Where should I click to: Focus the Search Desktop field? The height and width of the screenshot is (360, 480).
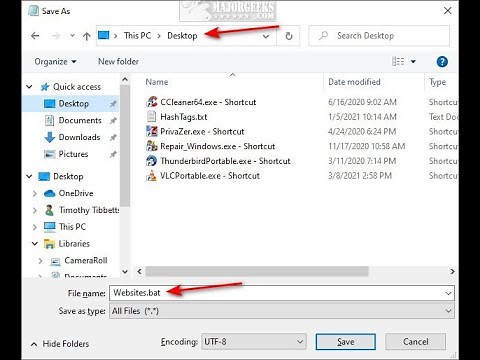tap(379, 35)
